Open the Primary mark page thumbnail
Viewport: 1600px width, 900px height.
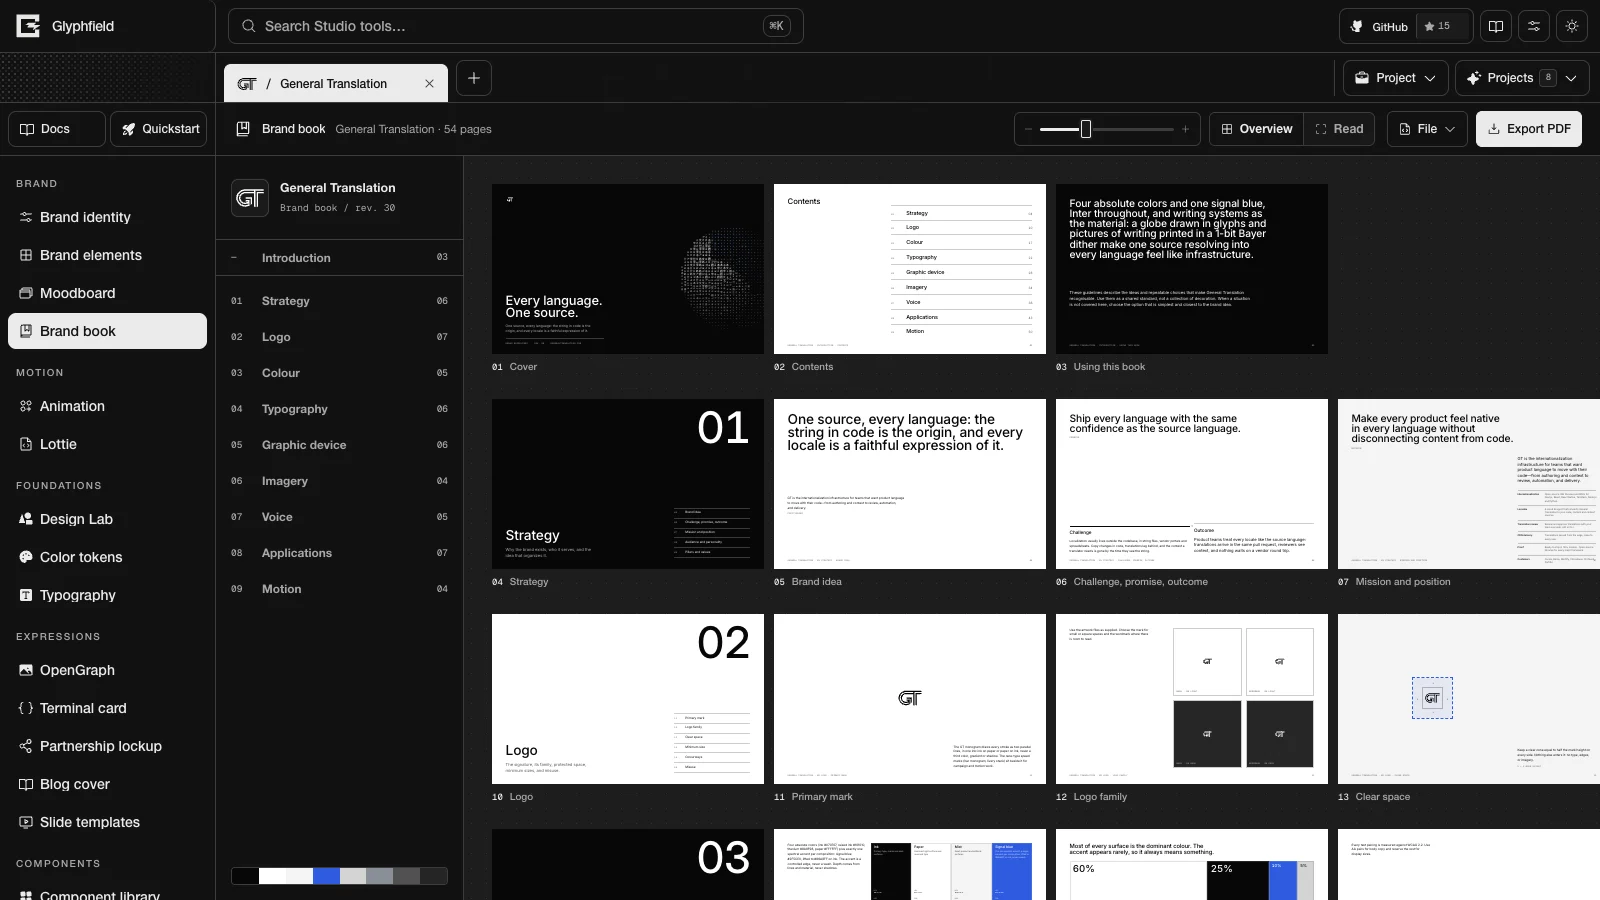pyautogui.click(x=910, y=699)
